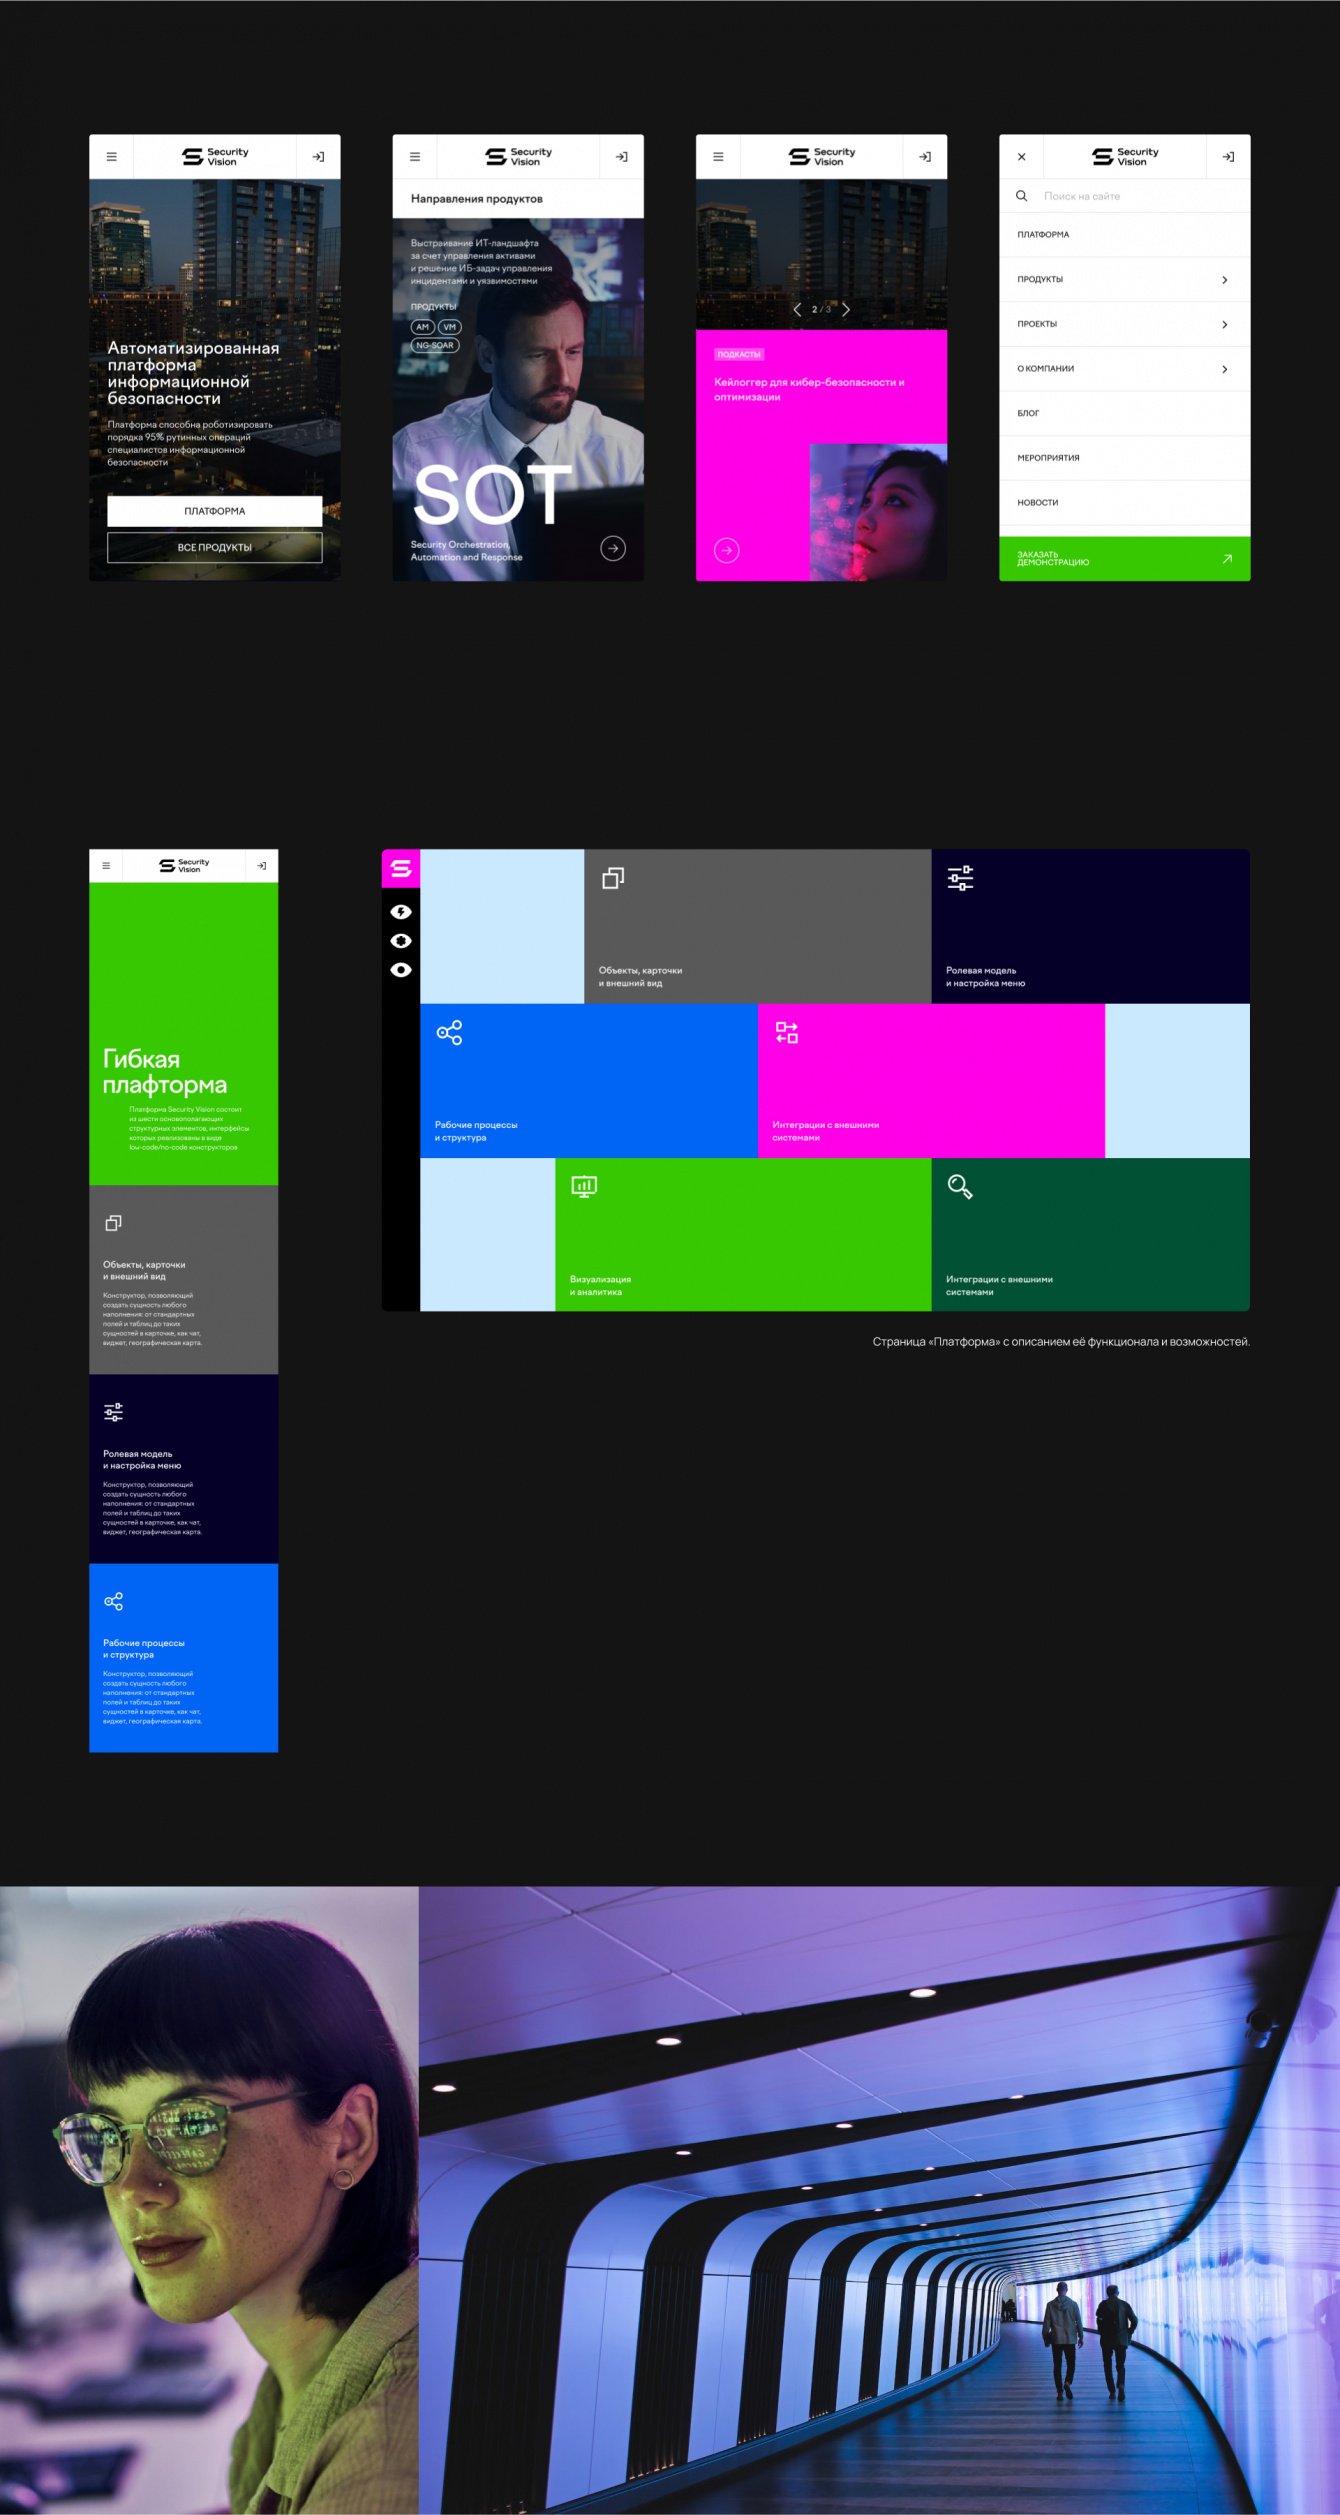The width and height of the screenshot is (1340, 2515).
Task: Click the magenta S logo in the desktop sidebar
Action: (401, 868)
